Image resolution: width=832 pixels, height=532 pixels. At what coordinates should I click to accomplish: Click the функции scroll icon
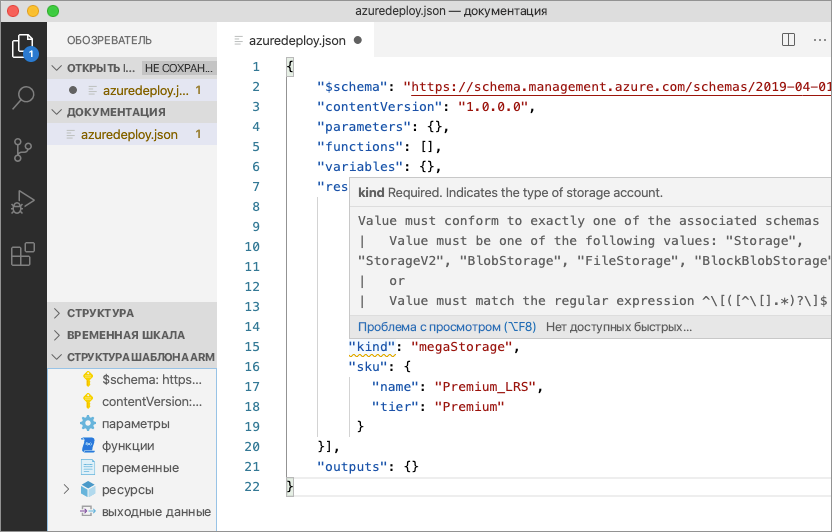pos(88,445)
